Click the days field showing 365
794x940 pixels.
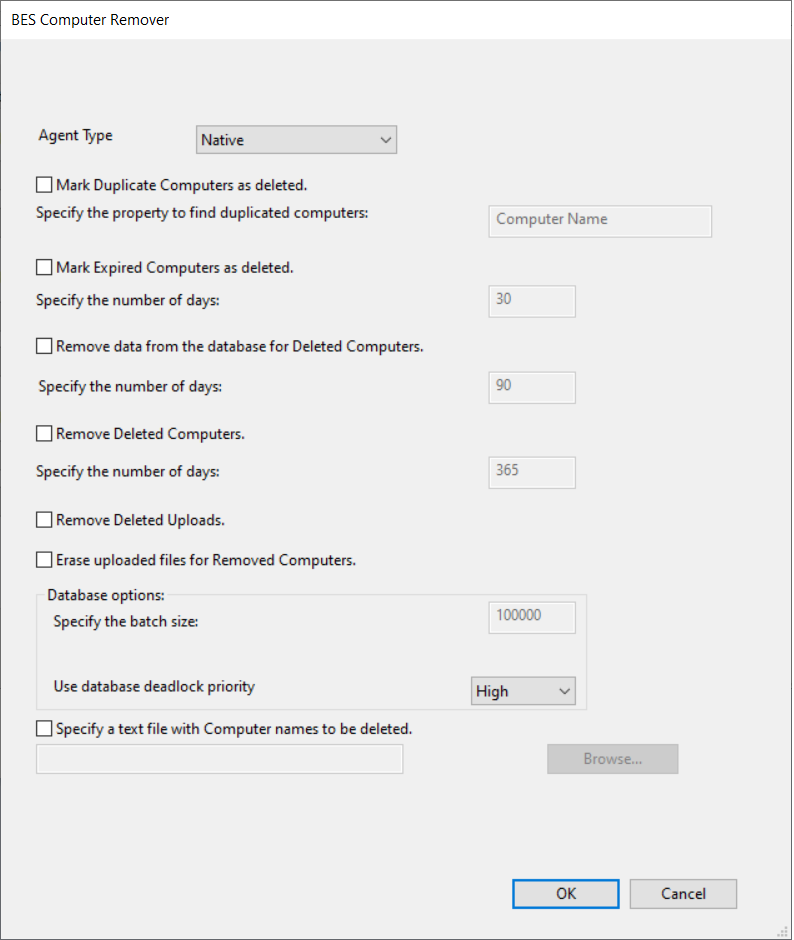532,472
